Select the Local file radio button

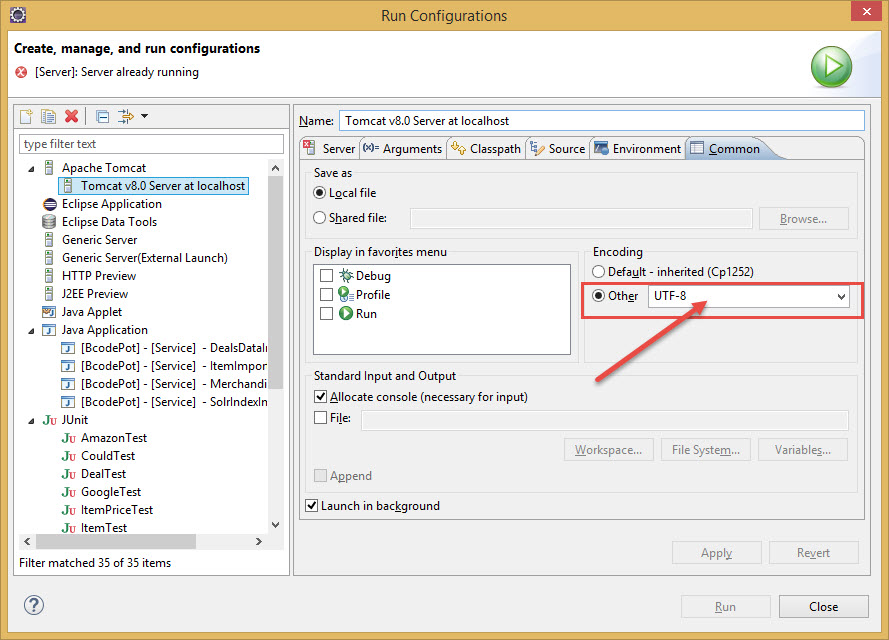tap(320, 193)
